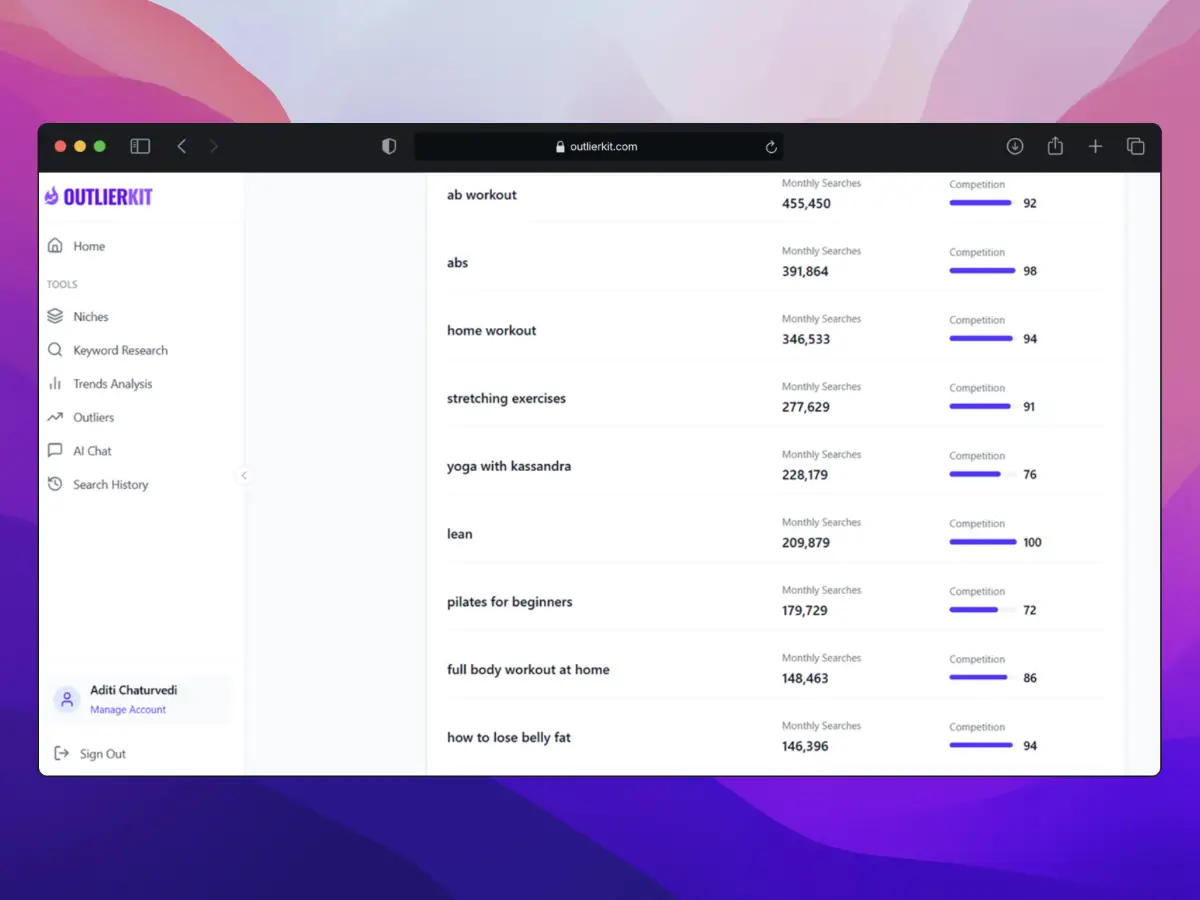
Task: Click the Niches layers icon
Action: point(55,316)
